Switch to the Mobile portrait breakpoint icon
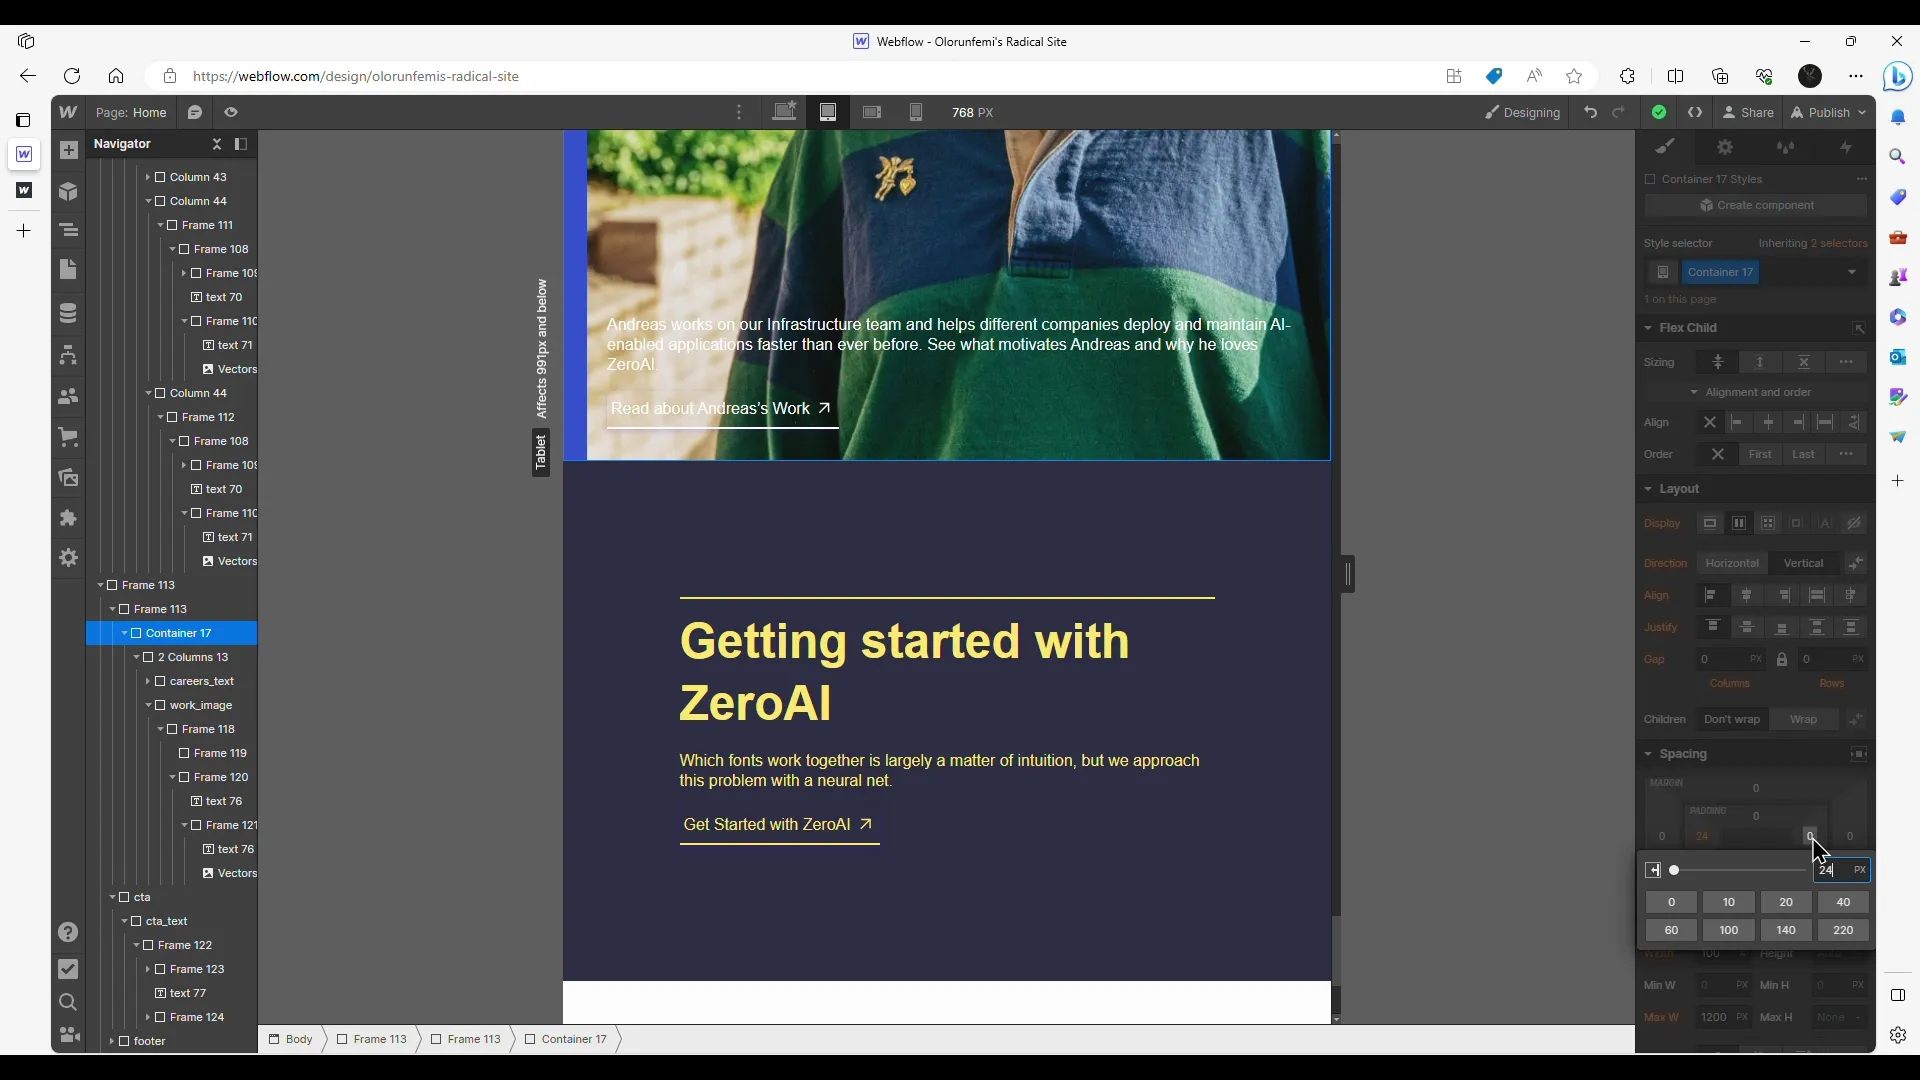The width and height of the screenshot is (1920, 1080). [x=915, y=112]
